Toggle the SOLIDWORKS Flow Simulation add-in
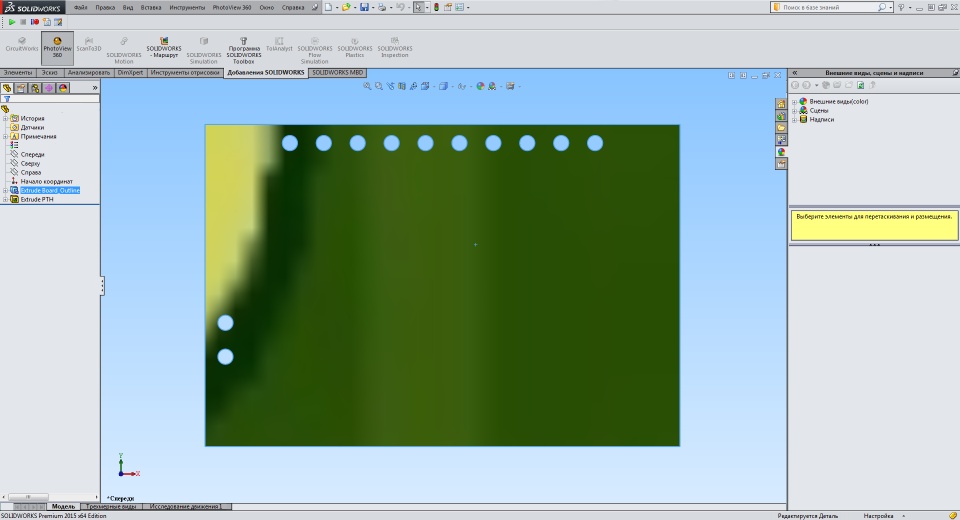 pyautogui.click(x=315, y=50)
